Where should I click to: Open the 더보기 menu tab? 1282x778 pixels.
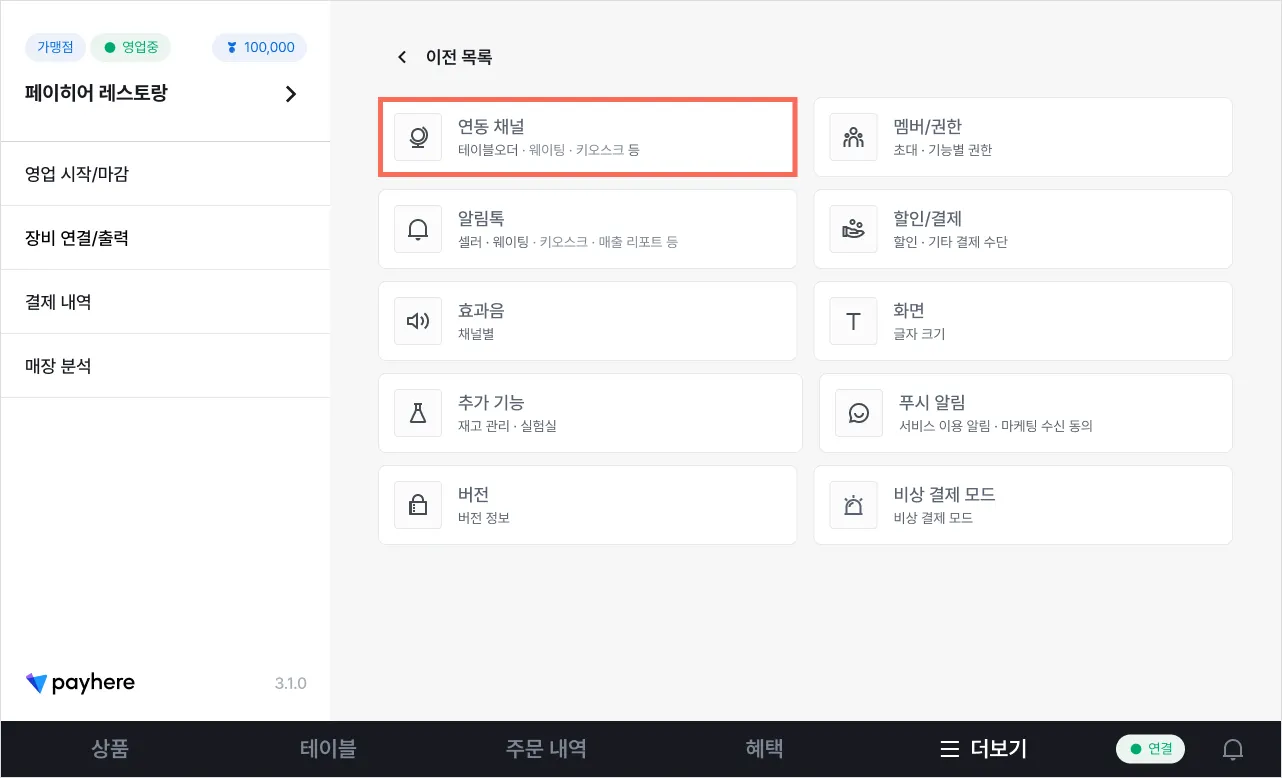[983, 749]
